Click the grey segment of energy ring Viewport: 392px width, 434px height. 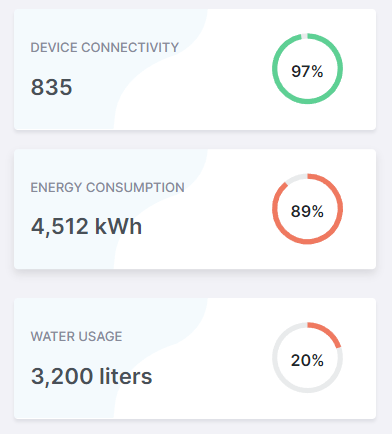[295, 178]
